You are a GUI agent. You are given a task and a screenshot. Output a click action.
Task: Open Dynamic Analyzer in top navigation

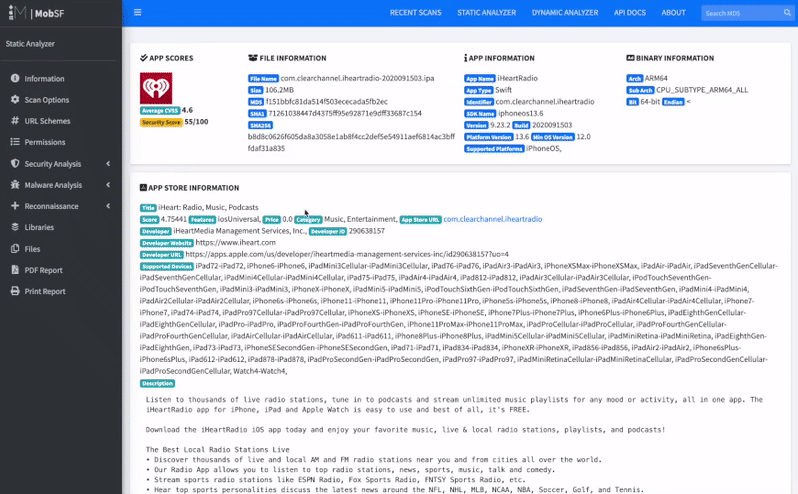(565, 13)
